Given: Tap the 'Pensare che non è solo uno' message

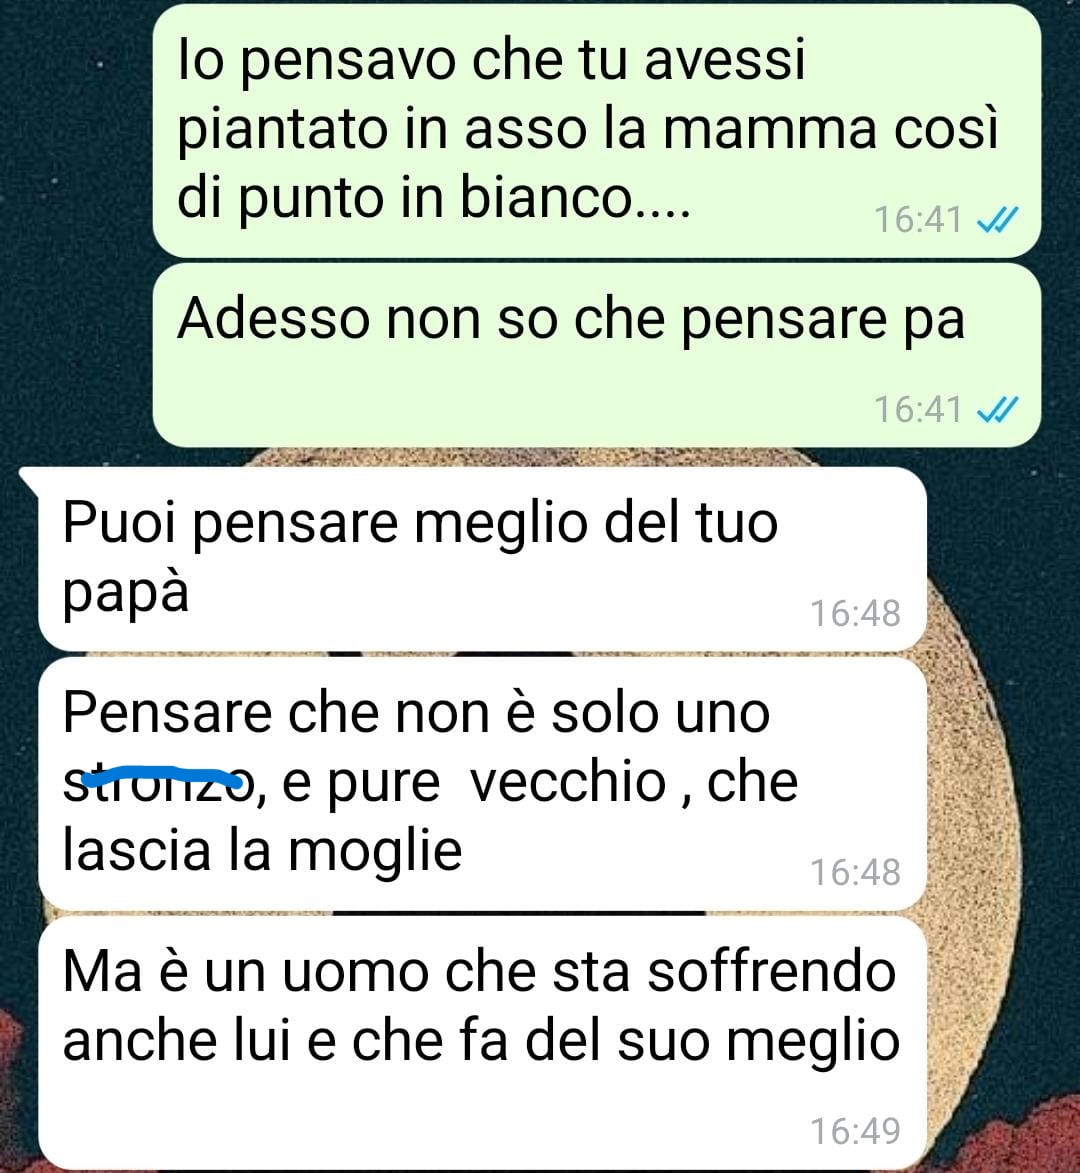Looking at the screenshot, I should [482, 783].
